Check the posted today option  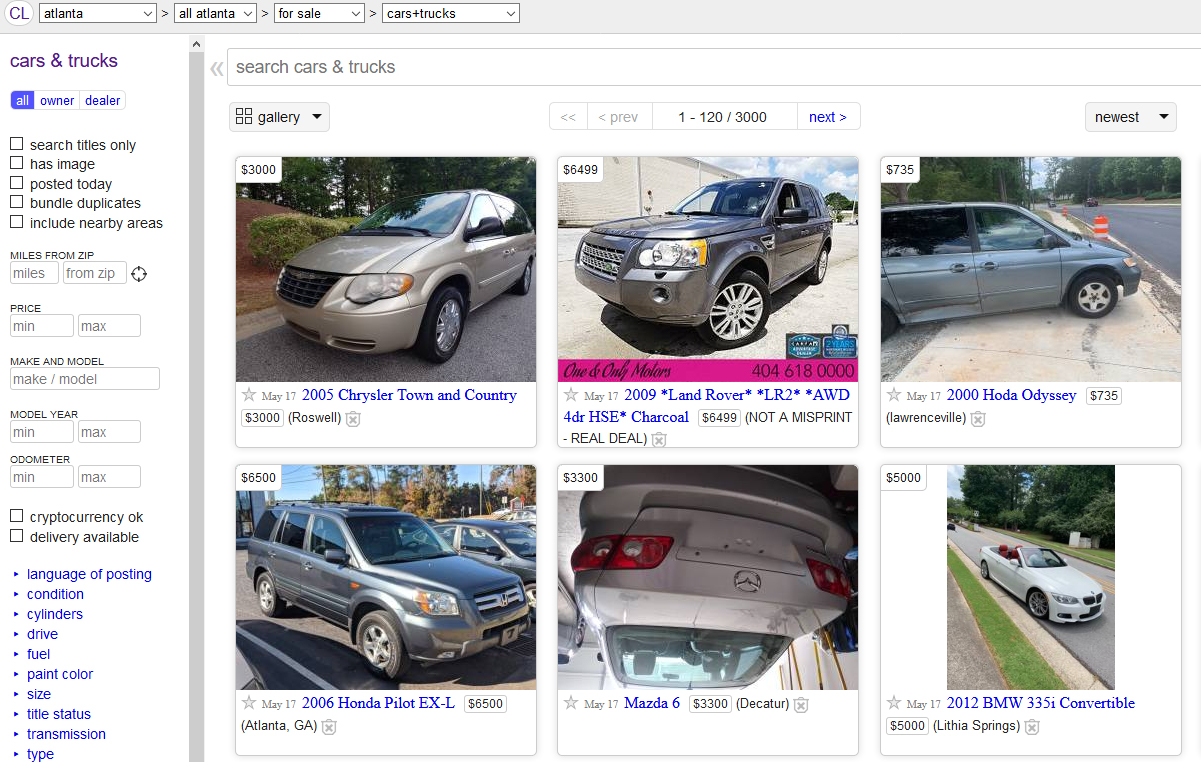pyautogui.click(x=16, y=183)
